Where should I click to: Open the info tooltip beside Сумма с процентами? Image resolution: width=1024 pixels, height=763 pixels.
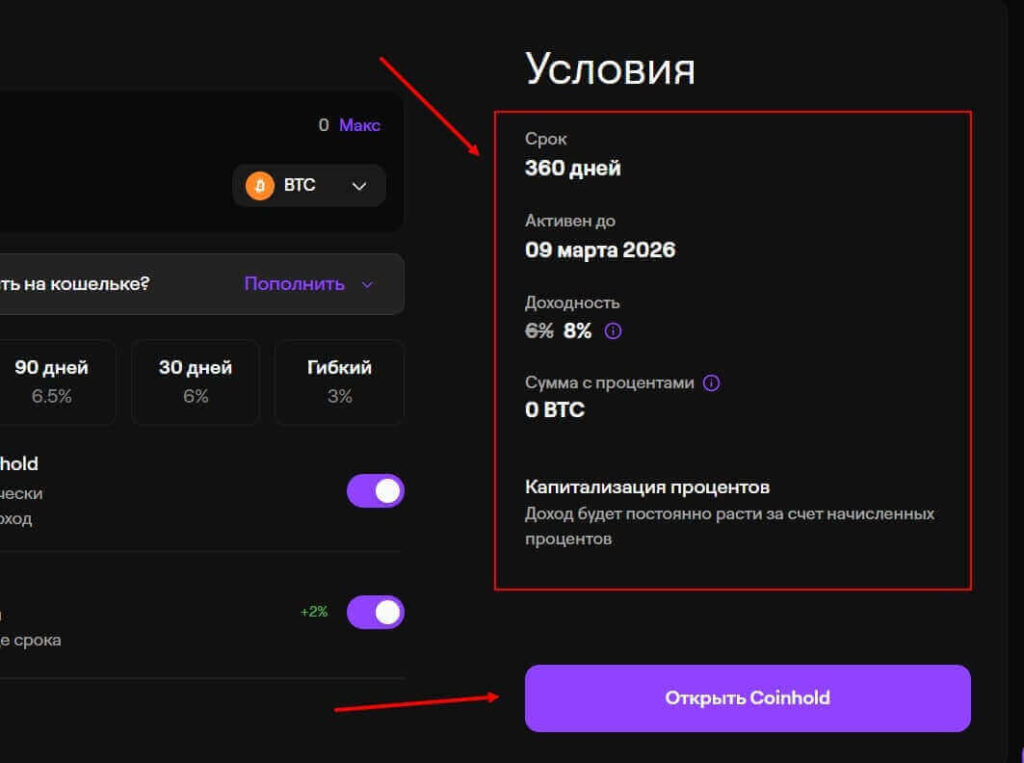[x=710, y=382]
